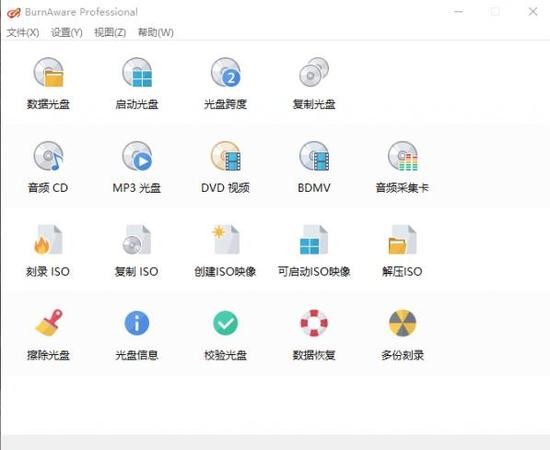This screenshot has height=450, width=550.
Task: Select the 光盘跨度 disc span icon
Action: tap(226, 72)
